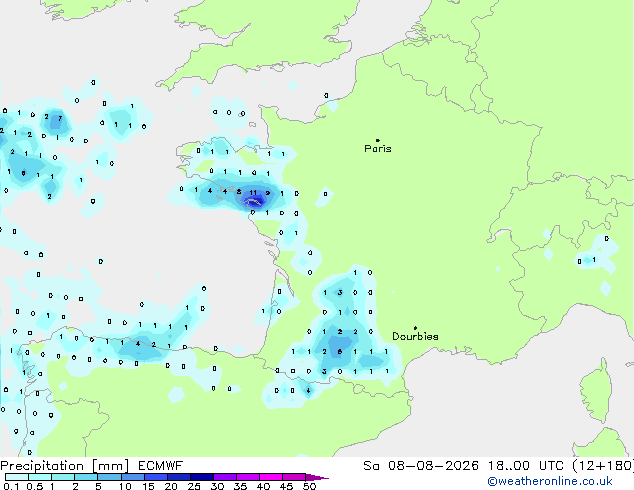Image resolution: width=634 pixels, height=490 pixels.
Task: Click the forecast date Sa 08-08-2026
Action: [x=421, y=466]
